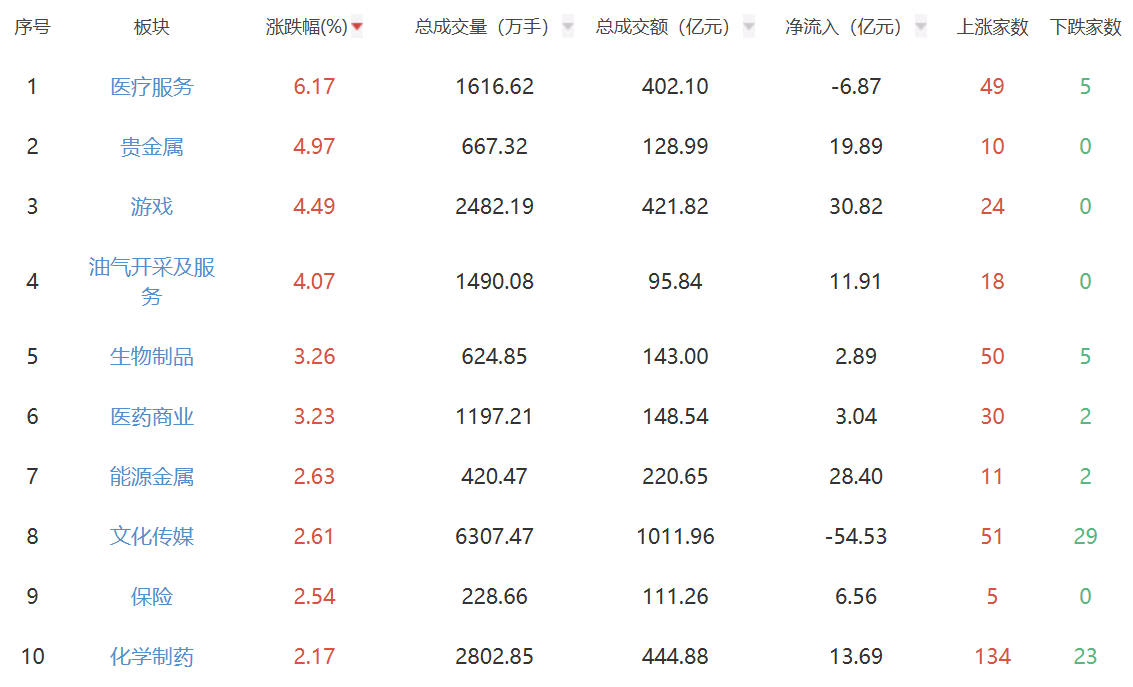The image size is (1133, 687).
Task: Open the sort dropdown next to 总成交额（亿元）
Action: click(748, 27)
